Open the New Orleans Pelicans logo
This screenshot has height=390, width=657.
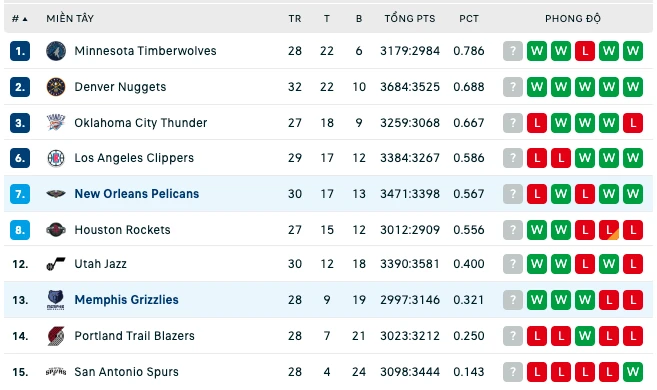(56, 194)
